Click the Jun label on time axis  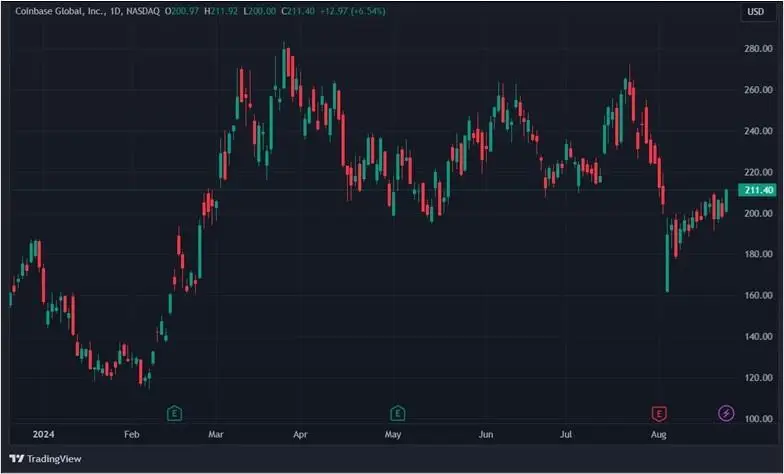tap(486, 436)
